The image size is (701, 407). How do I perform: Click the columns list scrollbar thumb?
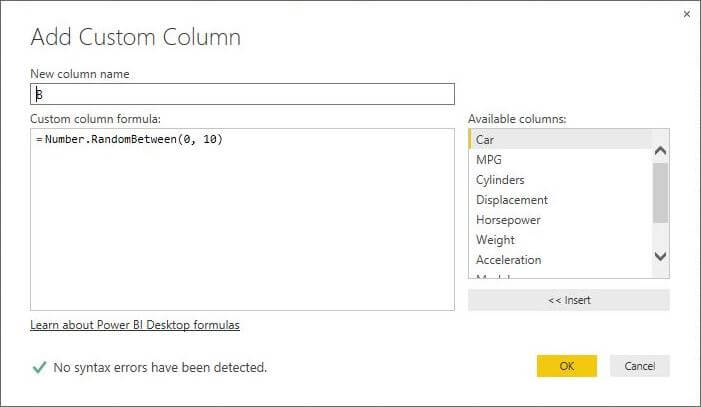point(660,190)
